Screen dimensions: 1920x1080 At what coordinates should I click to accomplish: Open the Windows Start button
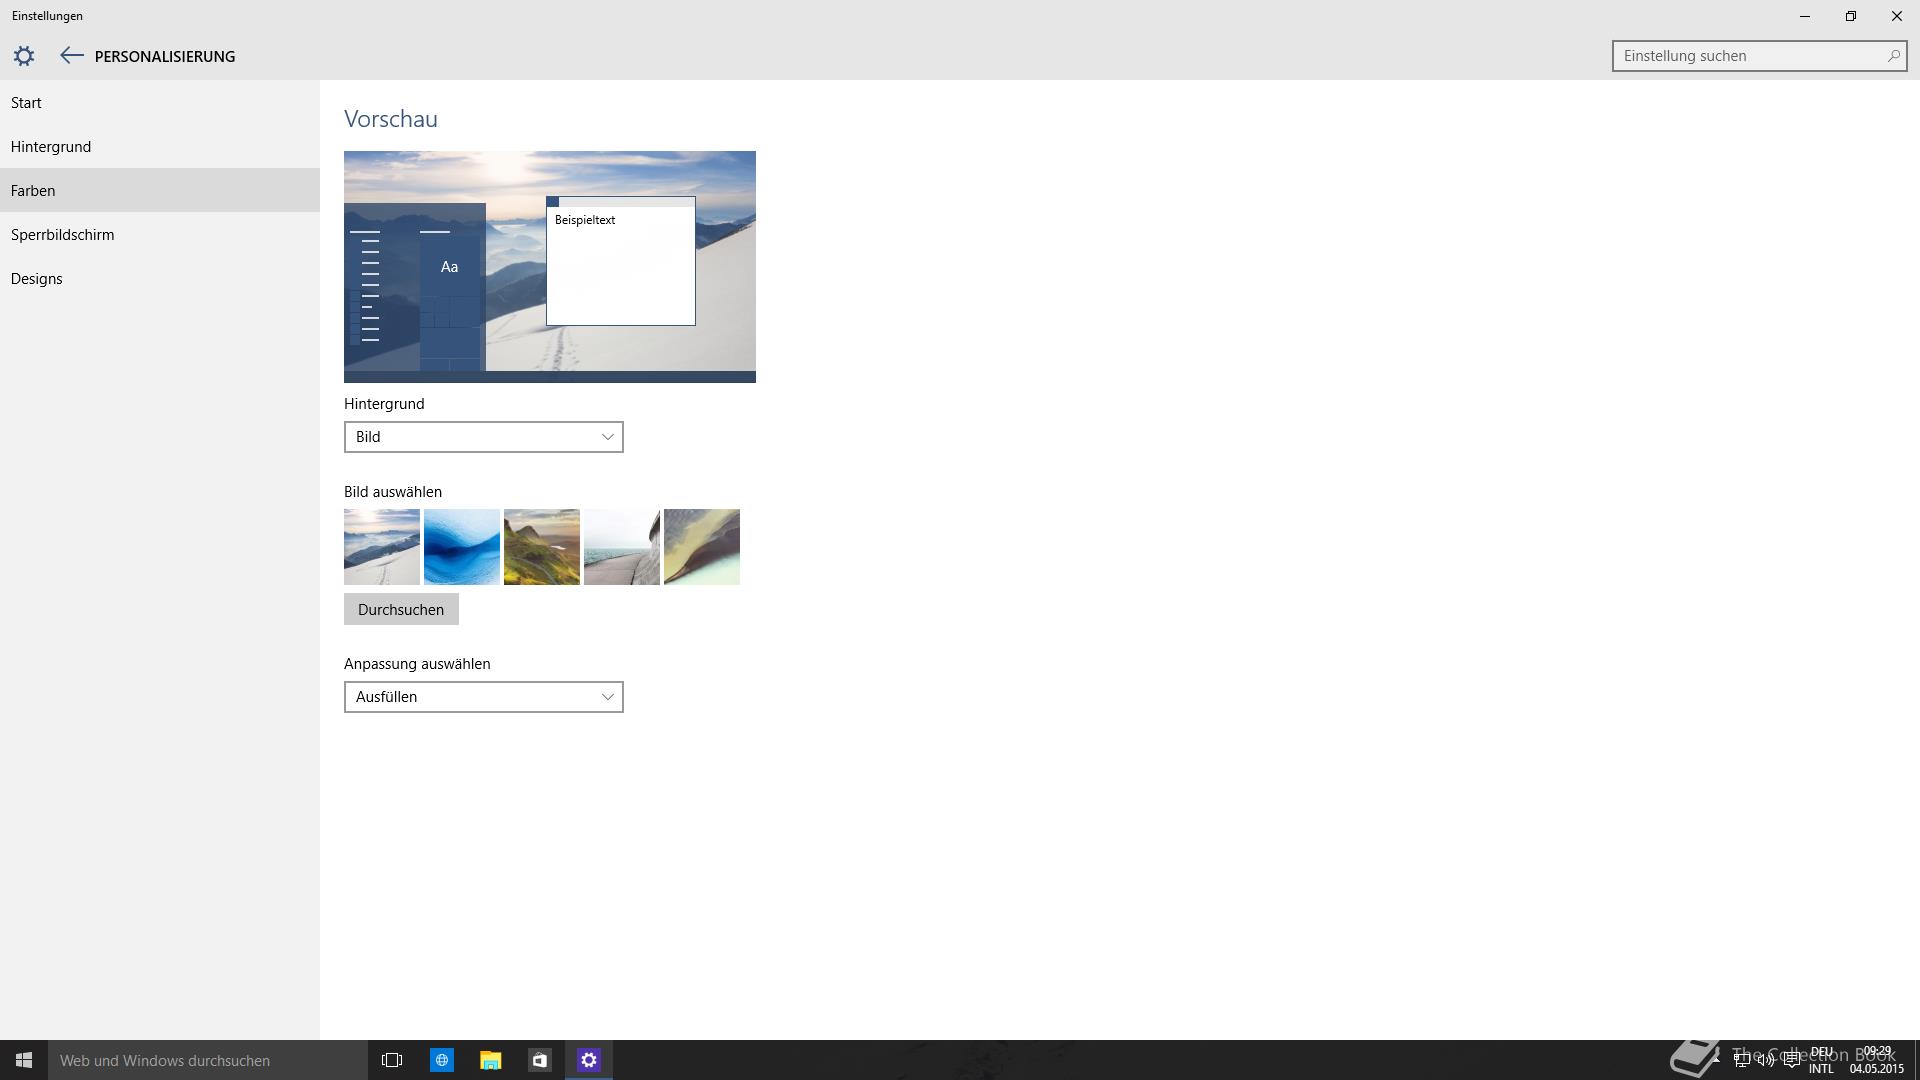(x=24, y=1060)
